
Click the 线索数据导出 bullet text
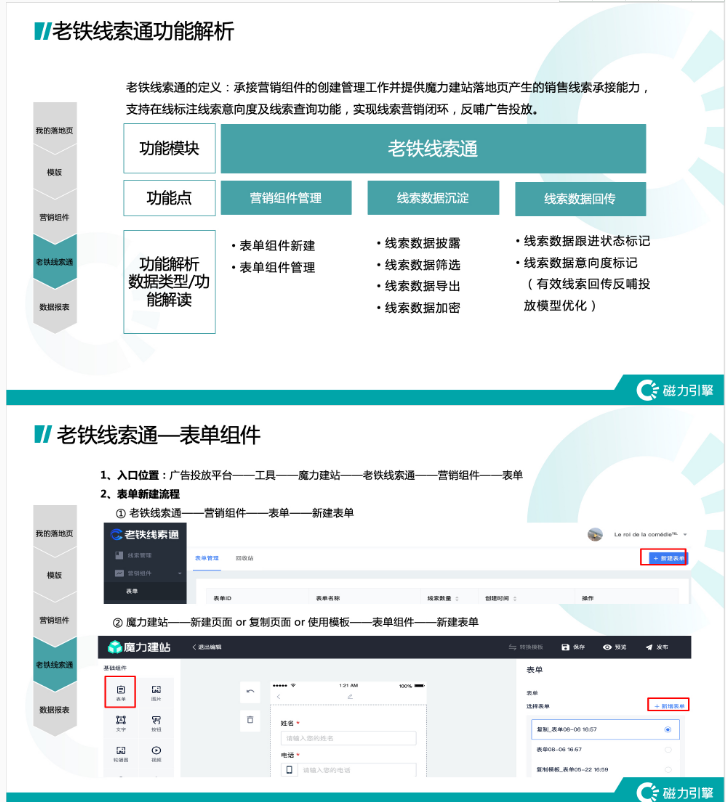pyautogui.click(x=422, y=286)
